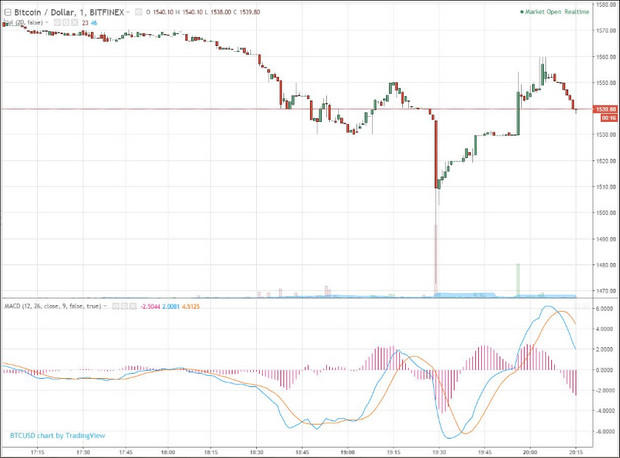Remove the Vol indicator with its X icon
Screen dimensions: 620x458
75,21
